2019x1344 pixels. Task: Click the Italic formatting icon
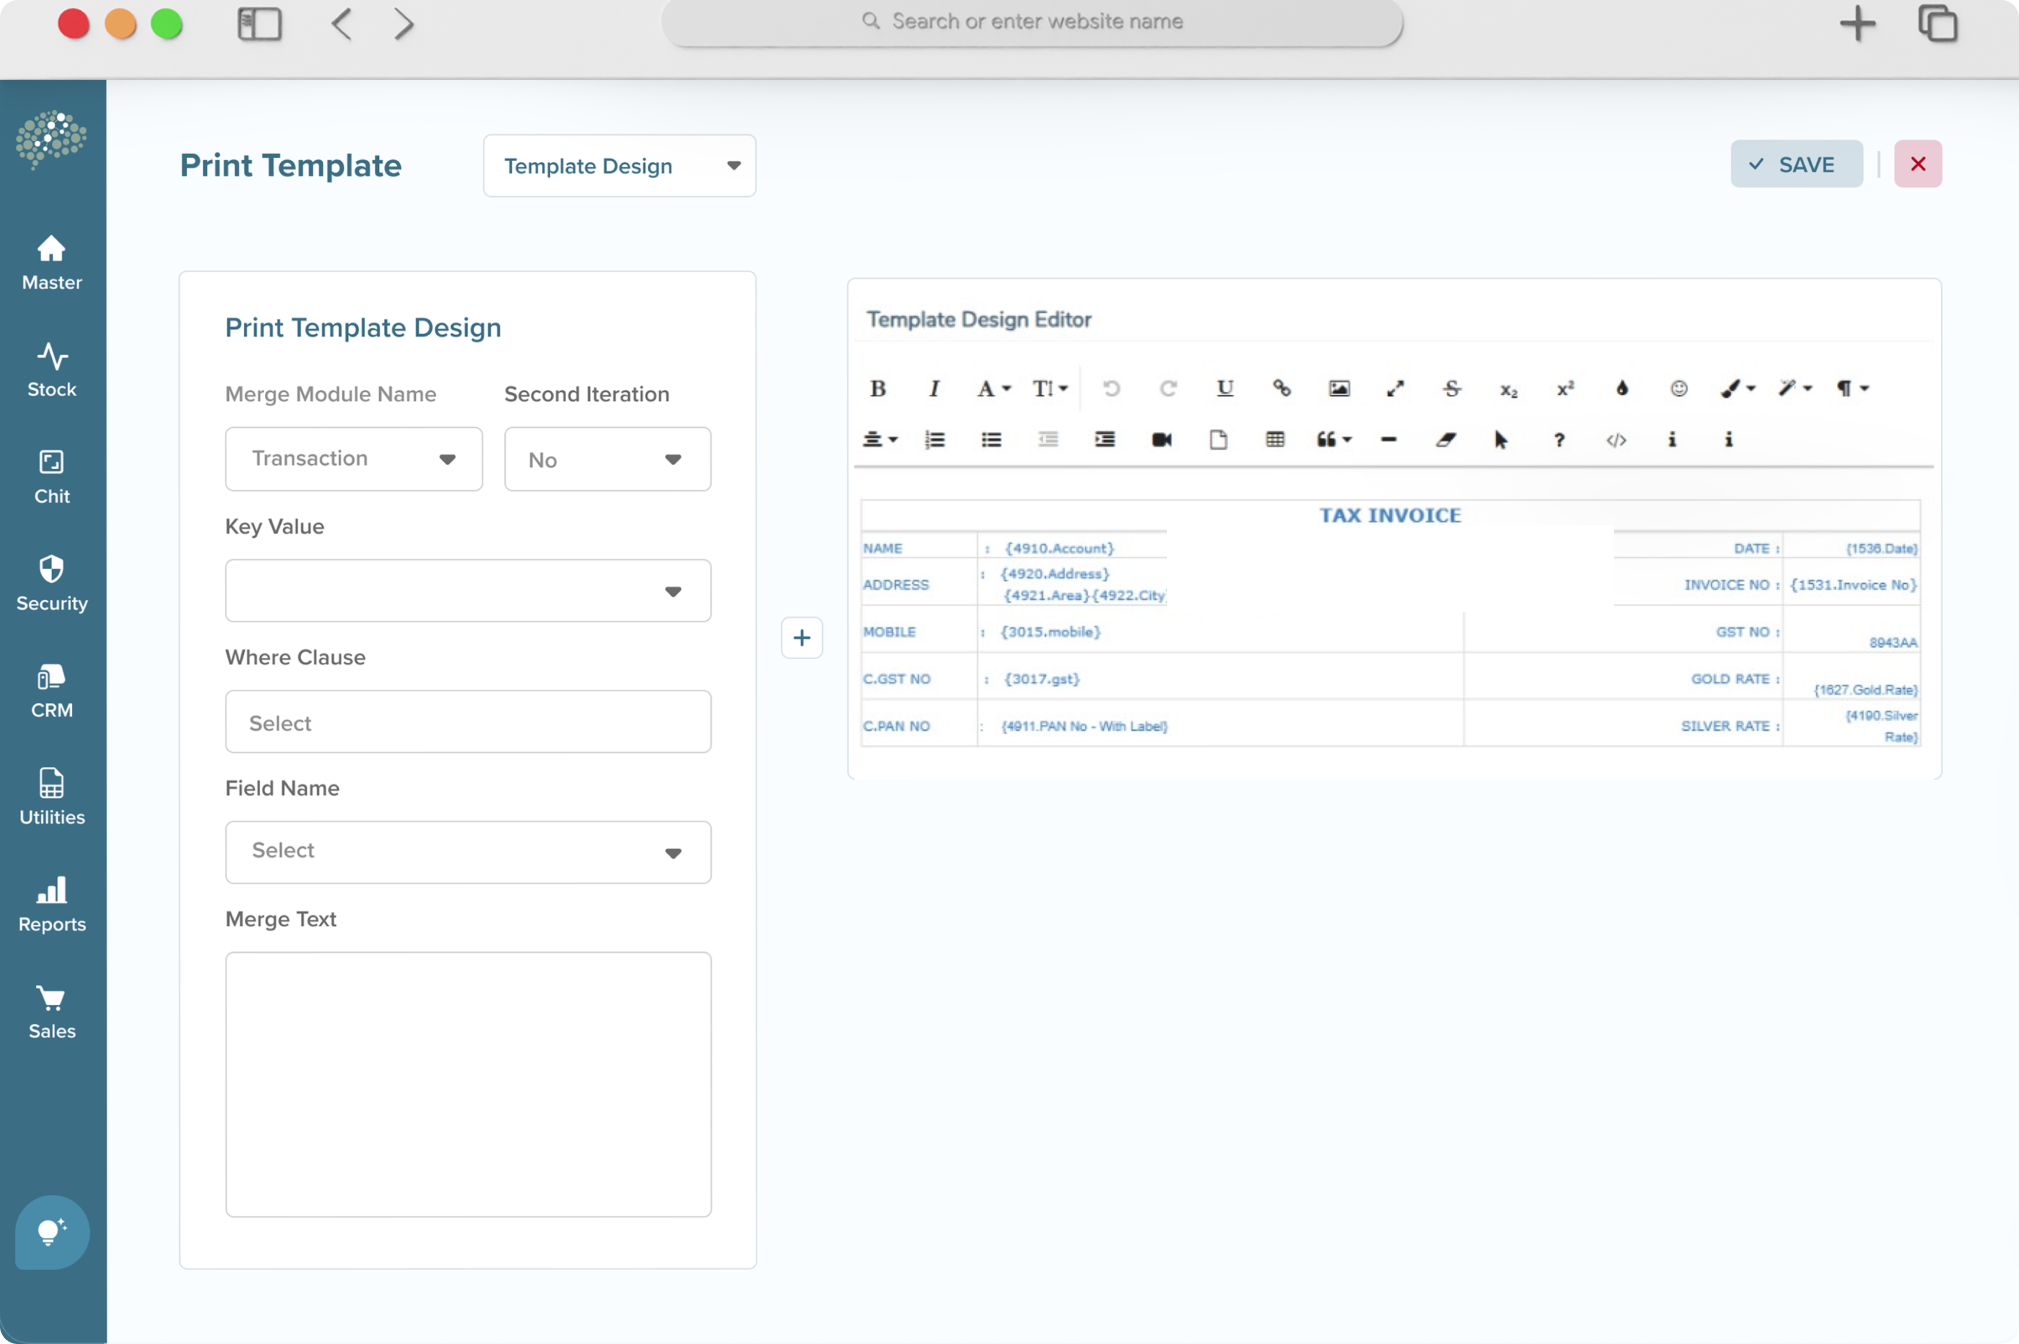click(x=932, y=387)
